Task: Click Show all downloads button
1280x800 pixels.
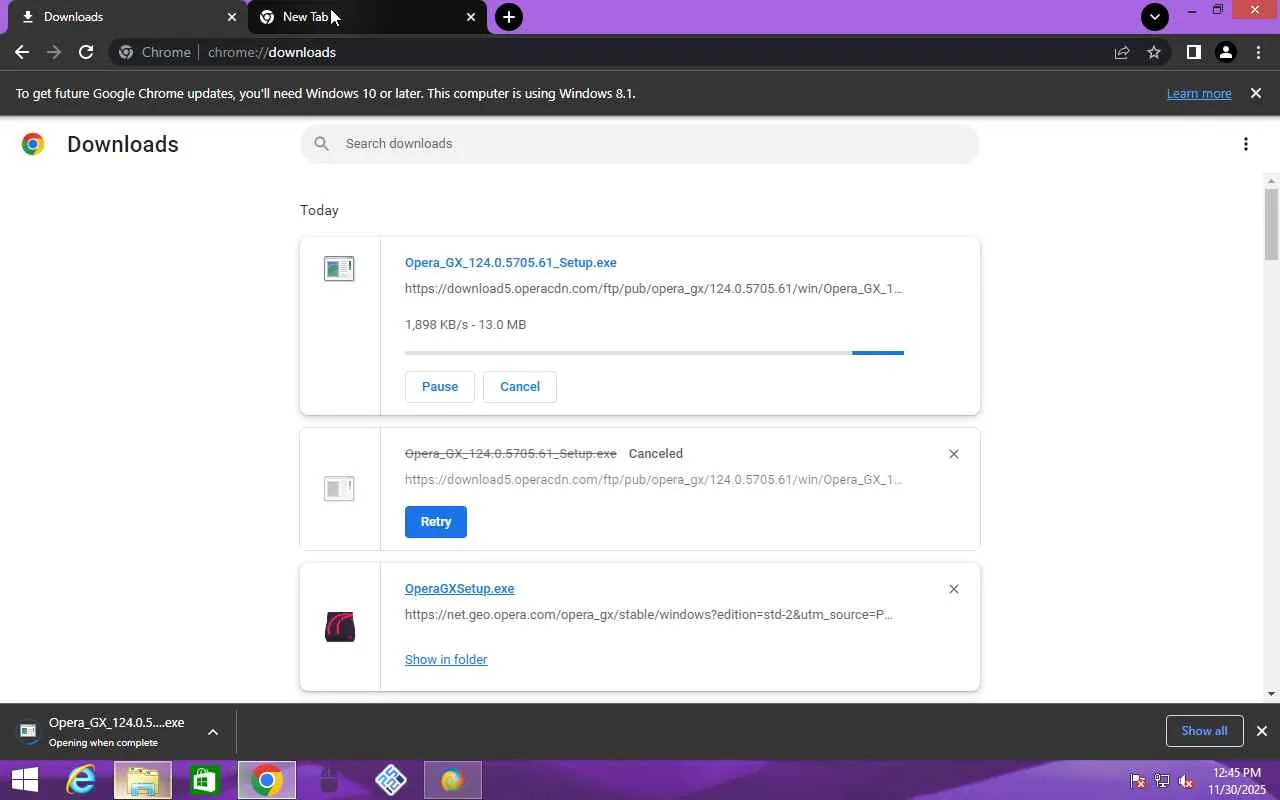Action: click(x=1204, y=731)
